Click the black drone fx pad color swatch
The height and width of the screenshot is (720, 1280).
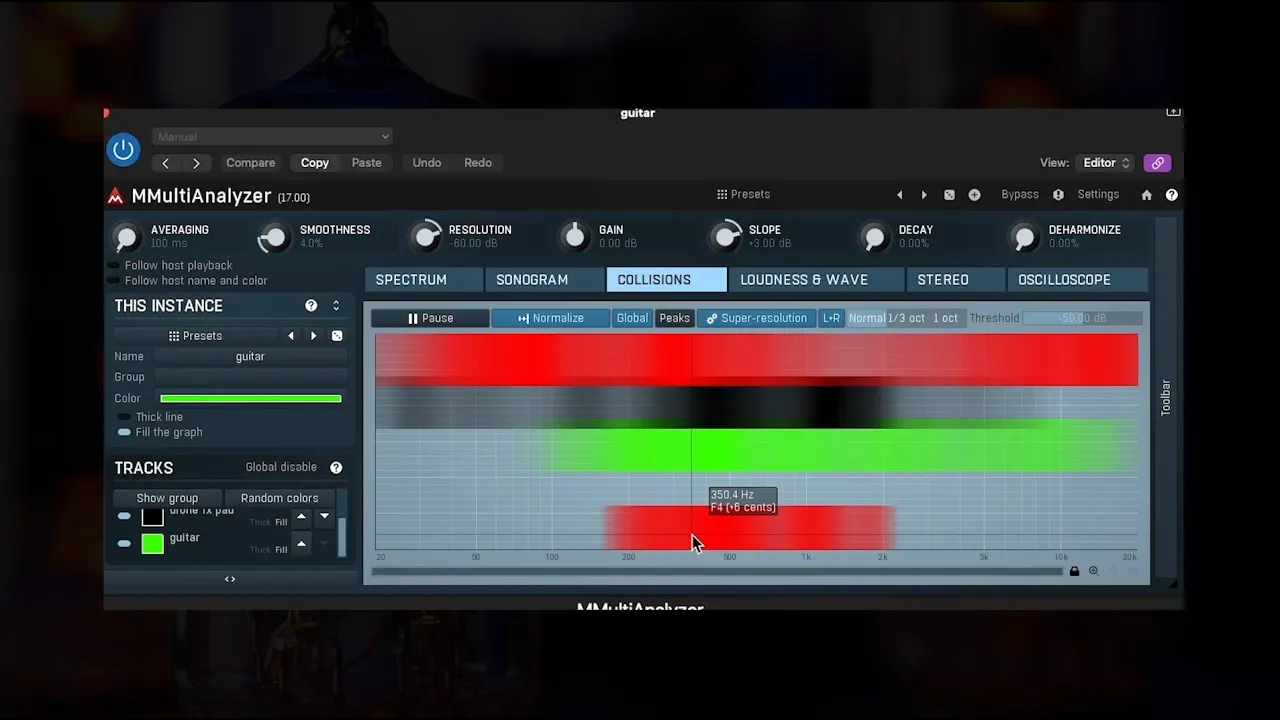click(152, 516)
